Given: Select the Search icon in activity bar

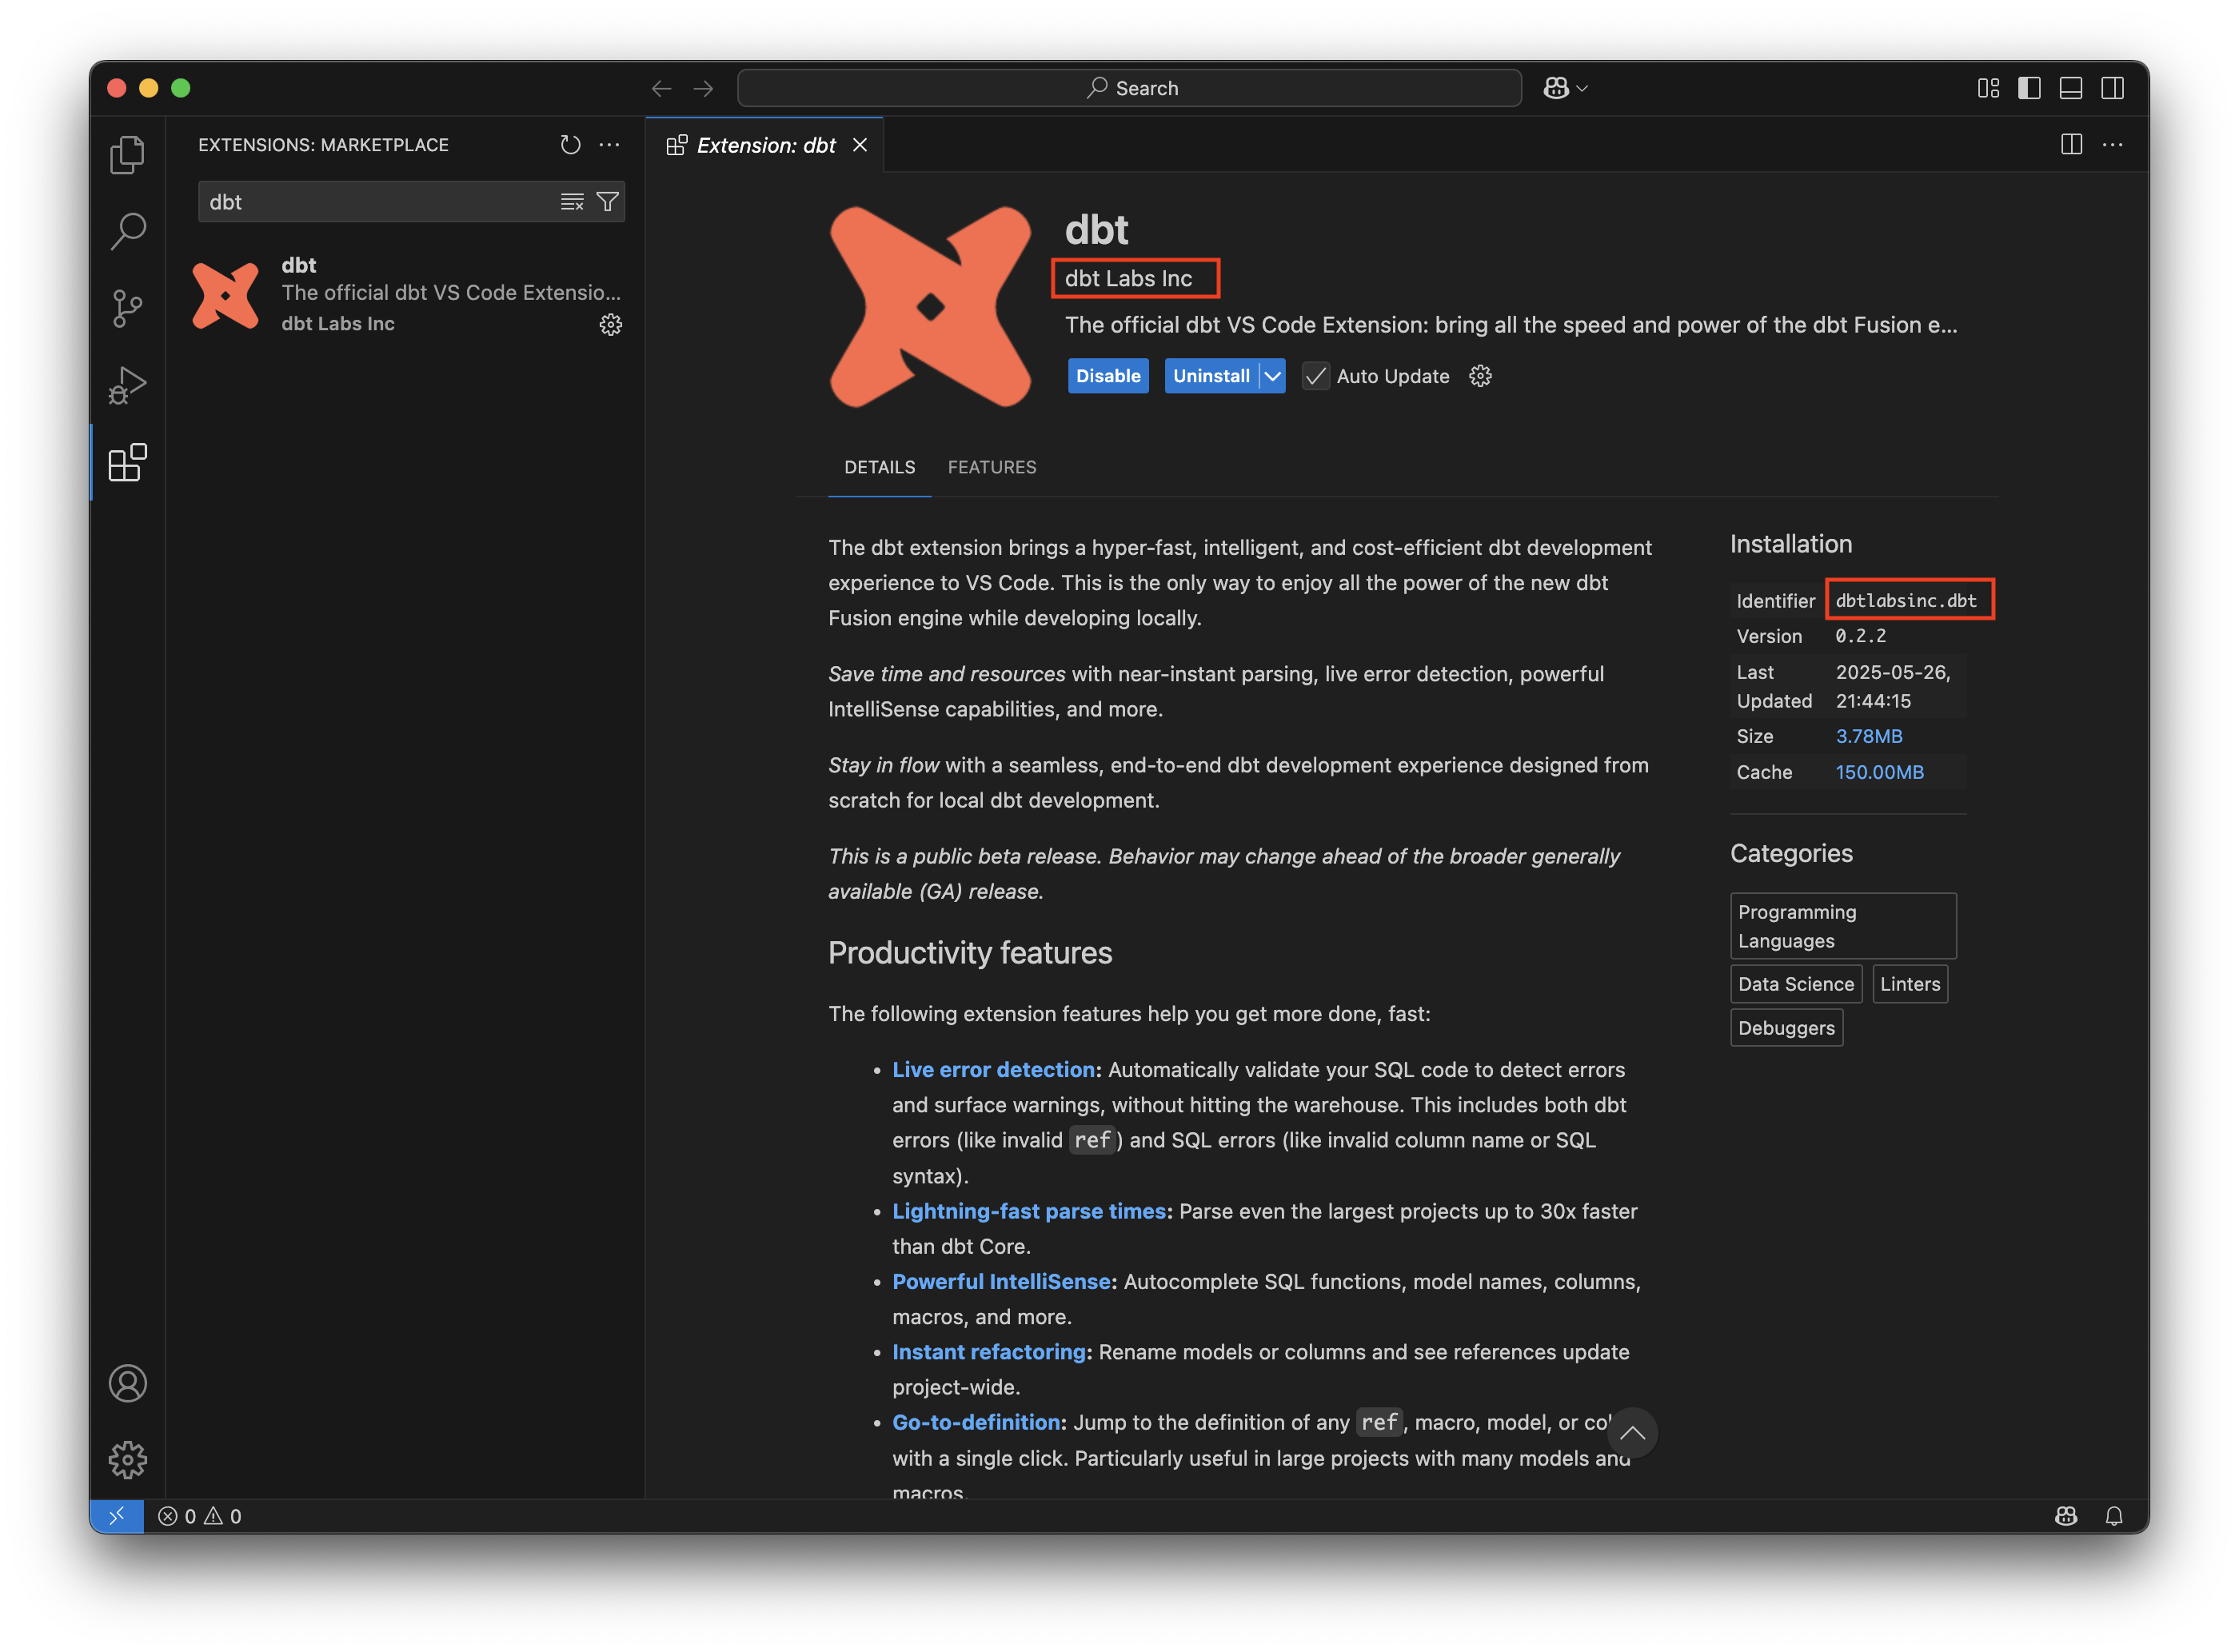Looking at the screenshot, I should pyautogui.click(x=128, y=230).
